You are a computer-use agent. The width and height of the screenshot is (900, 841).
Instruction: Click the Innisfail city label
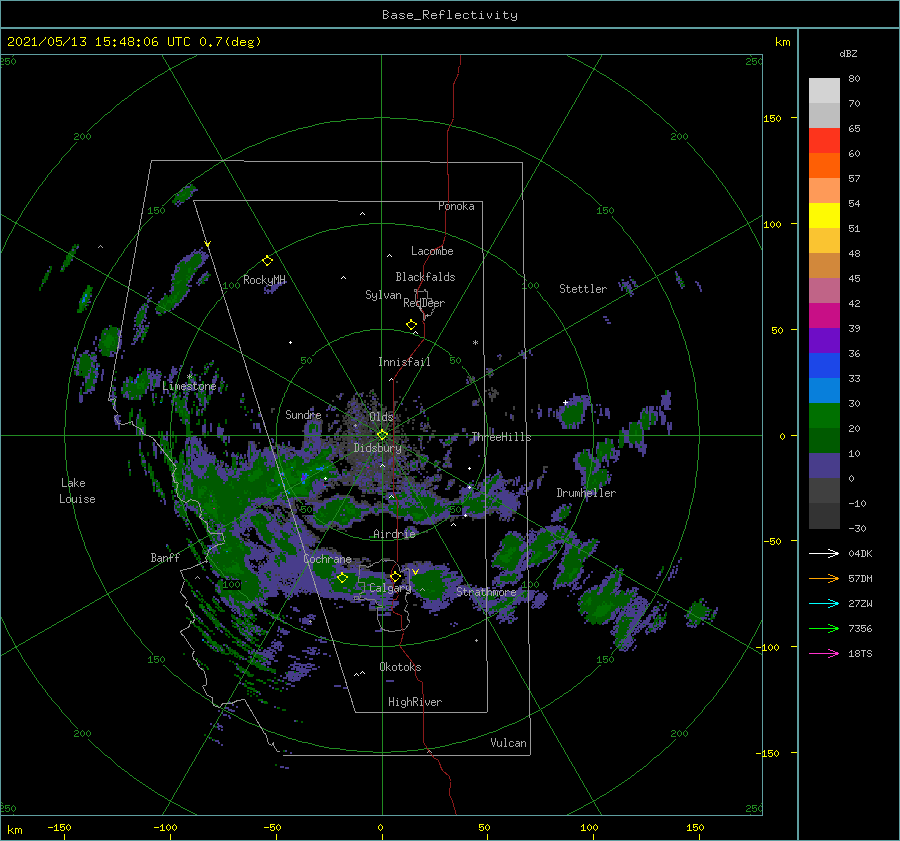(x=404, y=362)
